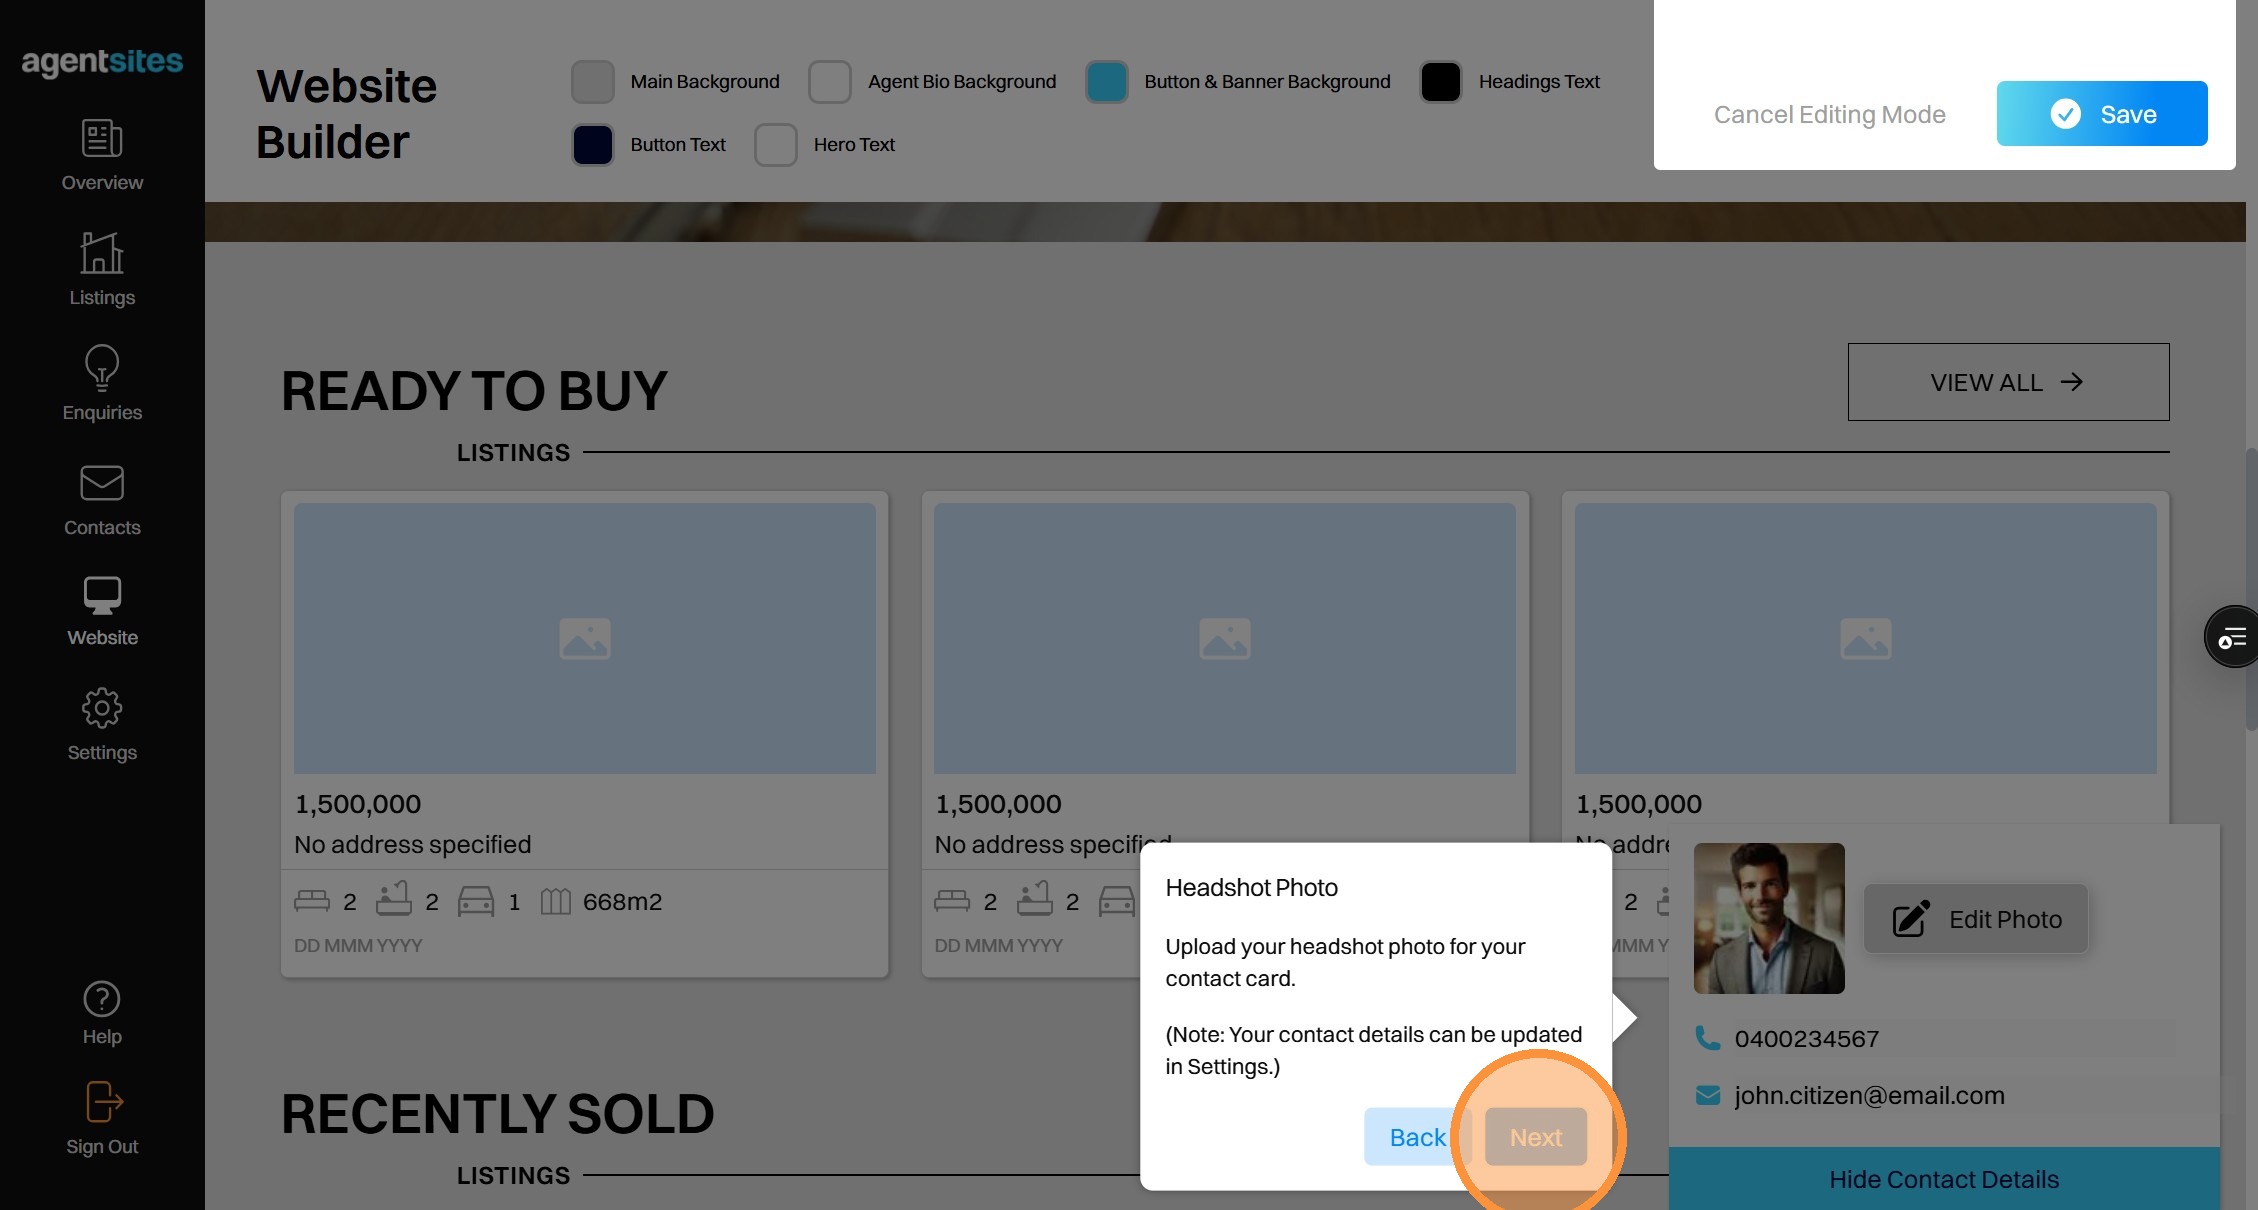Pick the Main Background color swatch

(593, 82)
